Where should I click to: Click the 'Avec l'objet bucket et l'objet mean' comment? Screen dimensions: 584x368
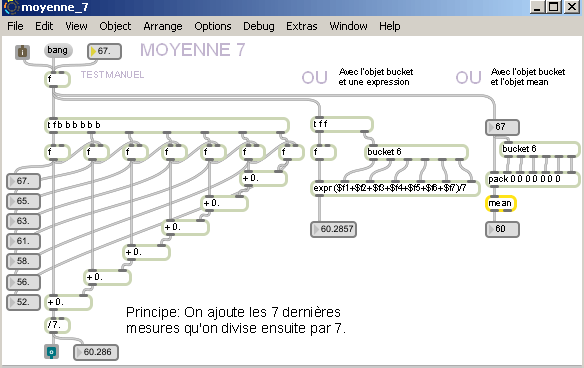[528, 77]
